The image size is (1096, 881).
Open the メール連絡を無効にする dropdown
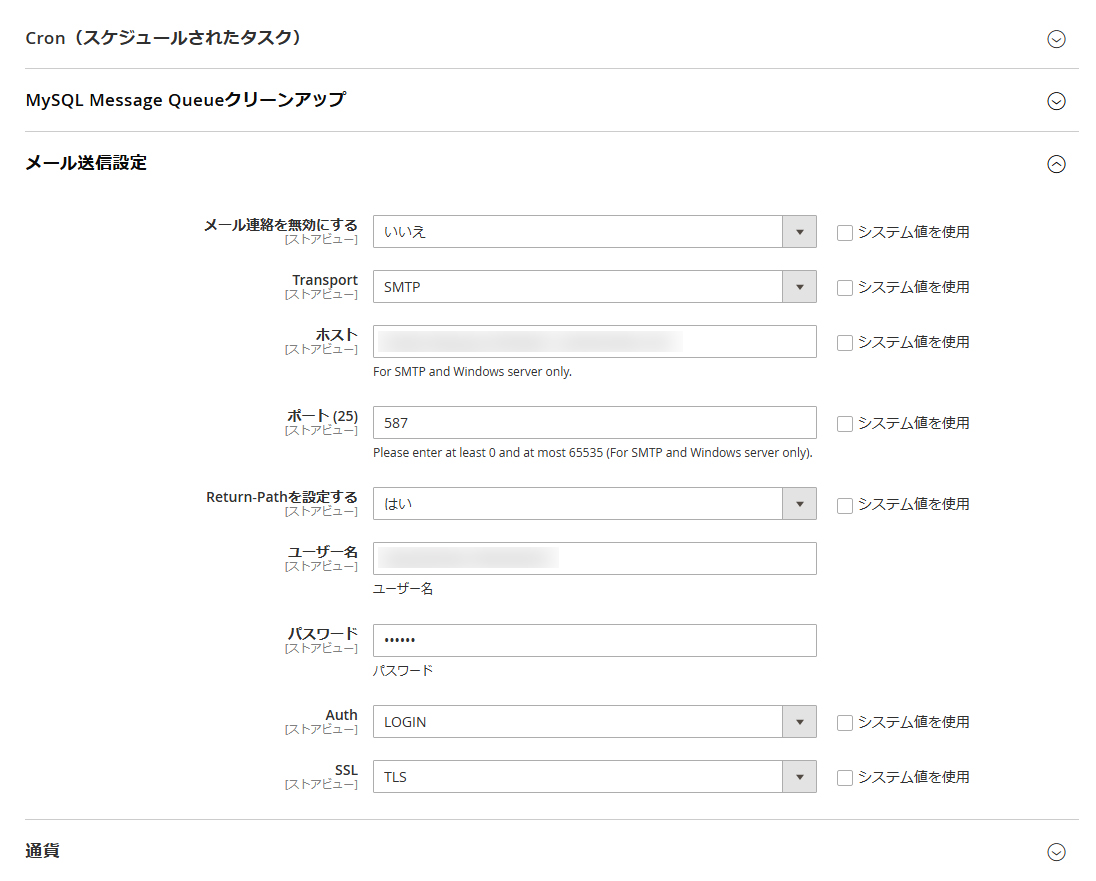(594, 231)
